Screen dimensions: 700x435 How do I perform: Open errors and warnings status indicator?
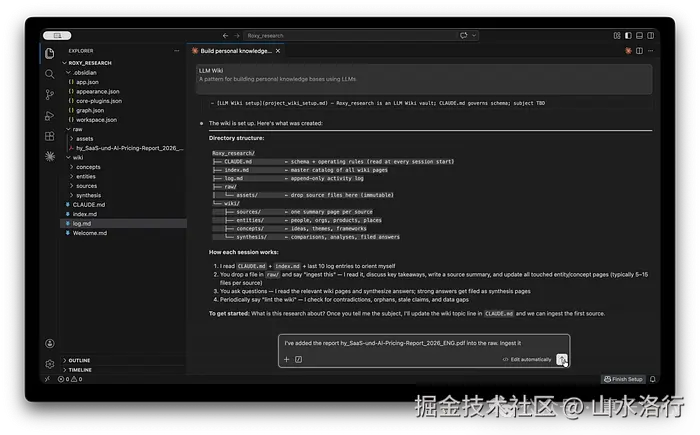pyautogui.click(x=70, y=379)
